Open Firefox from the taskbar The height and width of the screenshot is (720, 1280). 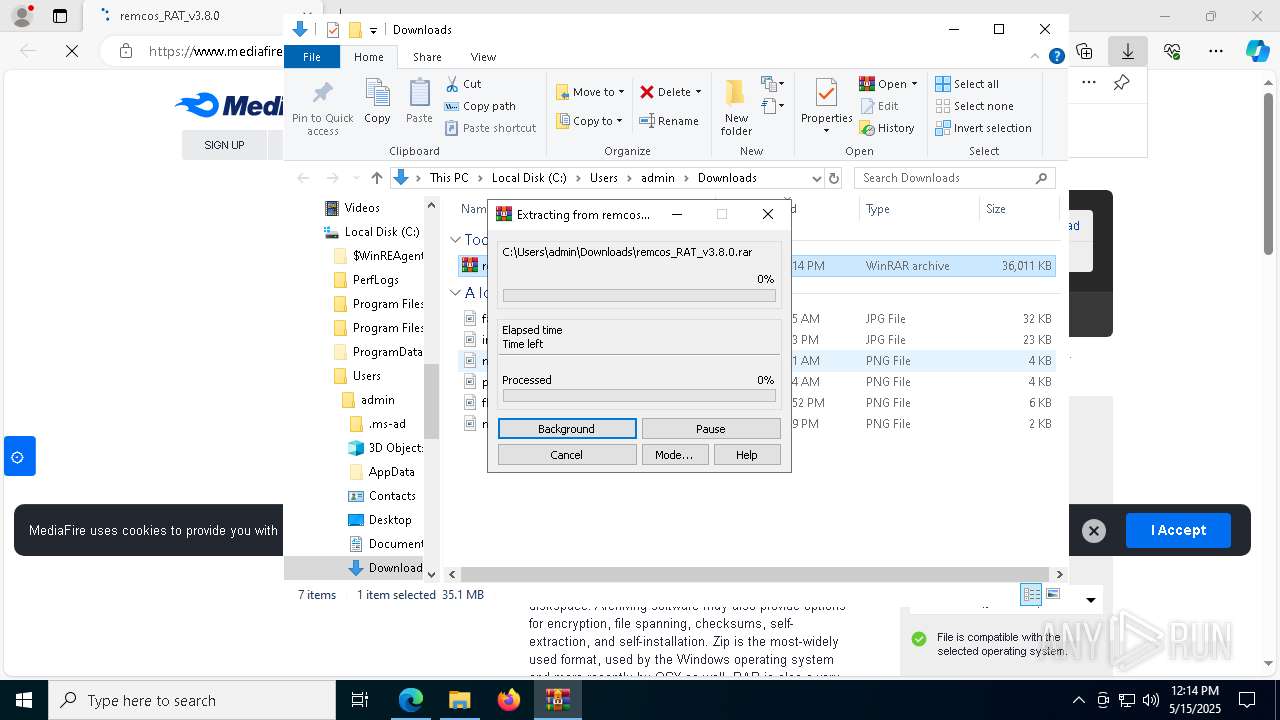509,700
